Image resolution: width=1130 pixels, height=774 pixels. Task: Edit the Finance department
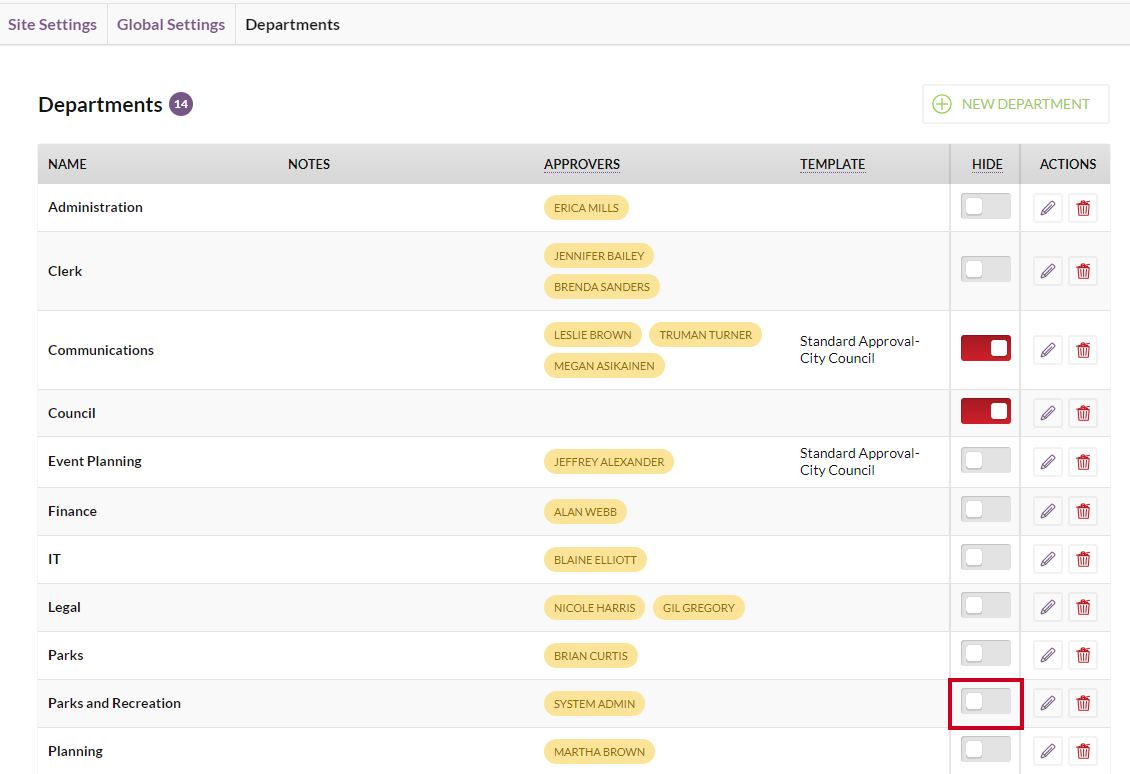(1048, 511)
